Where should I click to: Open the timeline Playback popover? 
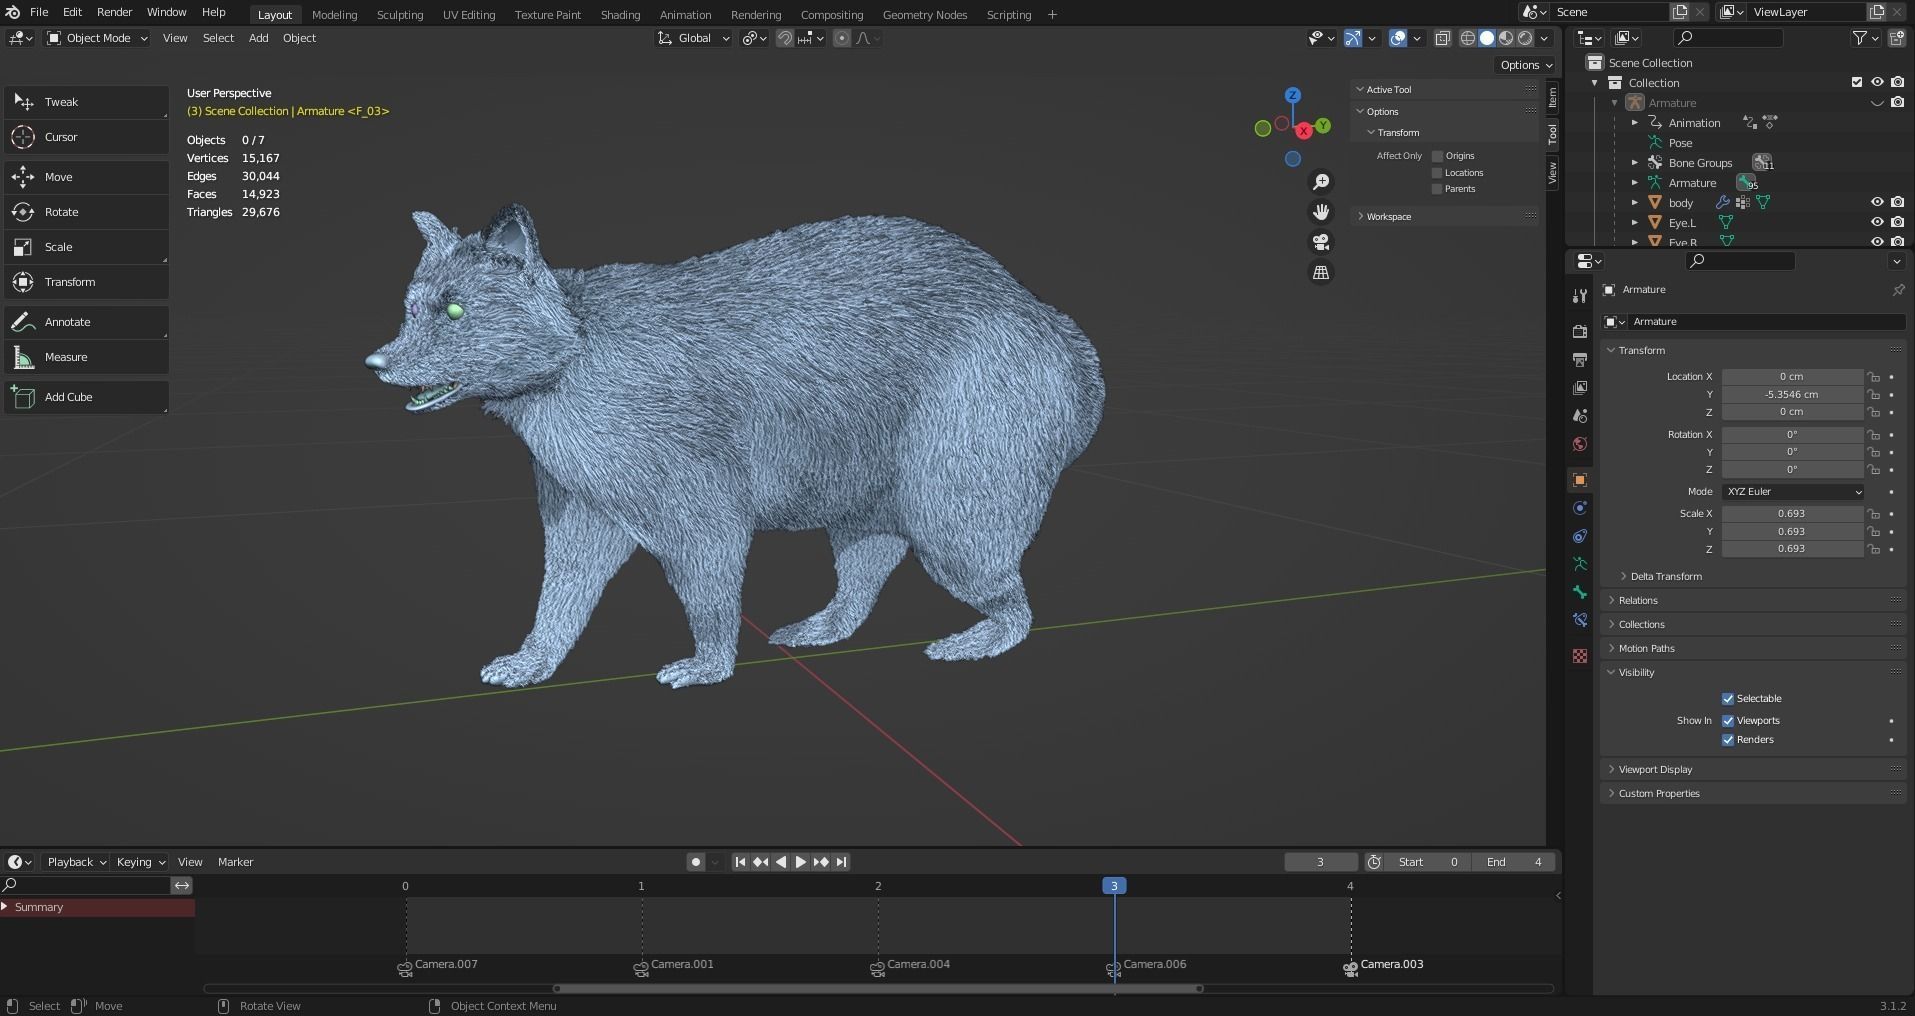coord(75,862)
